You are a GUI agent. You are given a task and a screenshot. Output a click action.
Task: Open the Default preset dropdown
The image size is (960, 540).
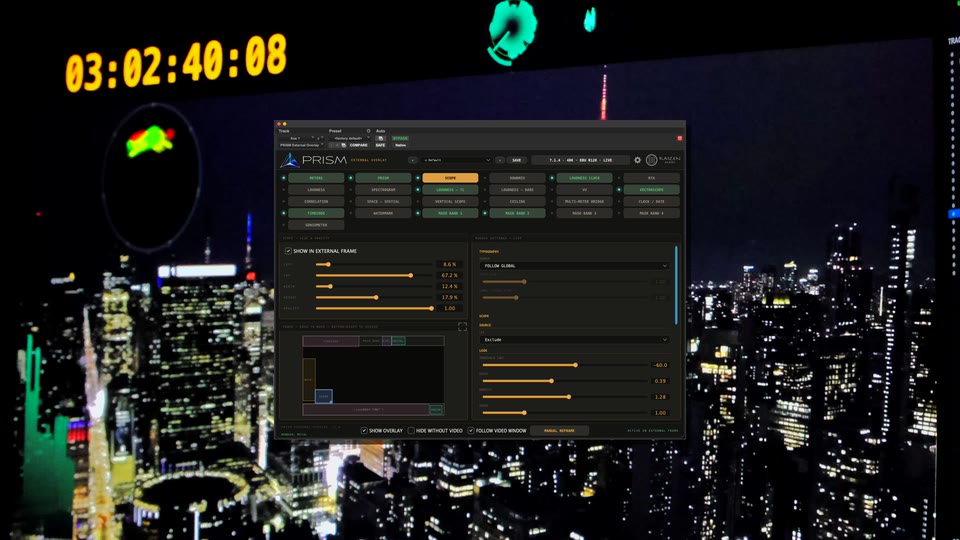click(x=456, y=160)
